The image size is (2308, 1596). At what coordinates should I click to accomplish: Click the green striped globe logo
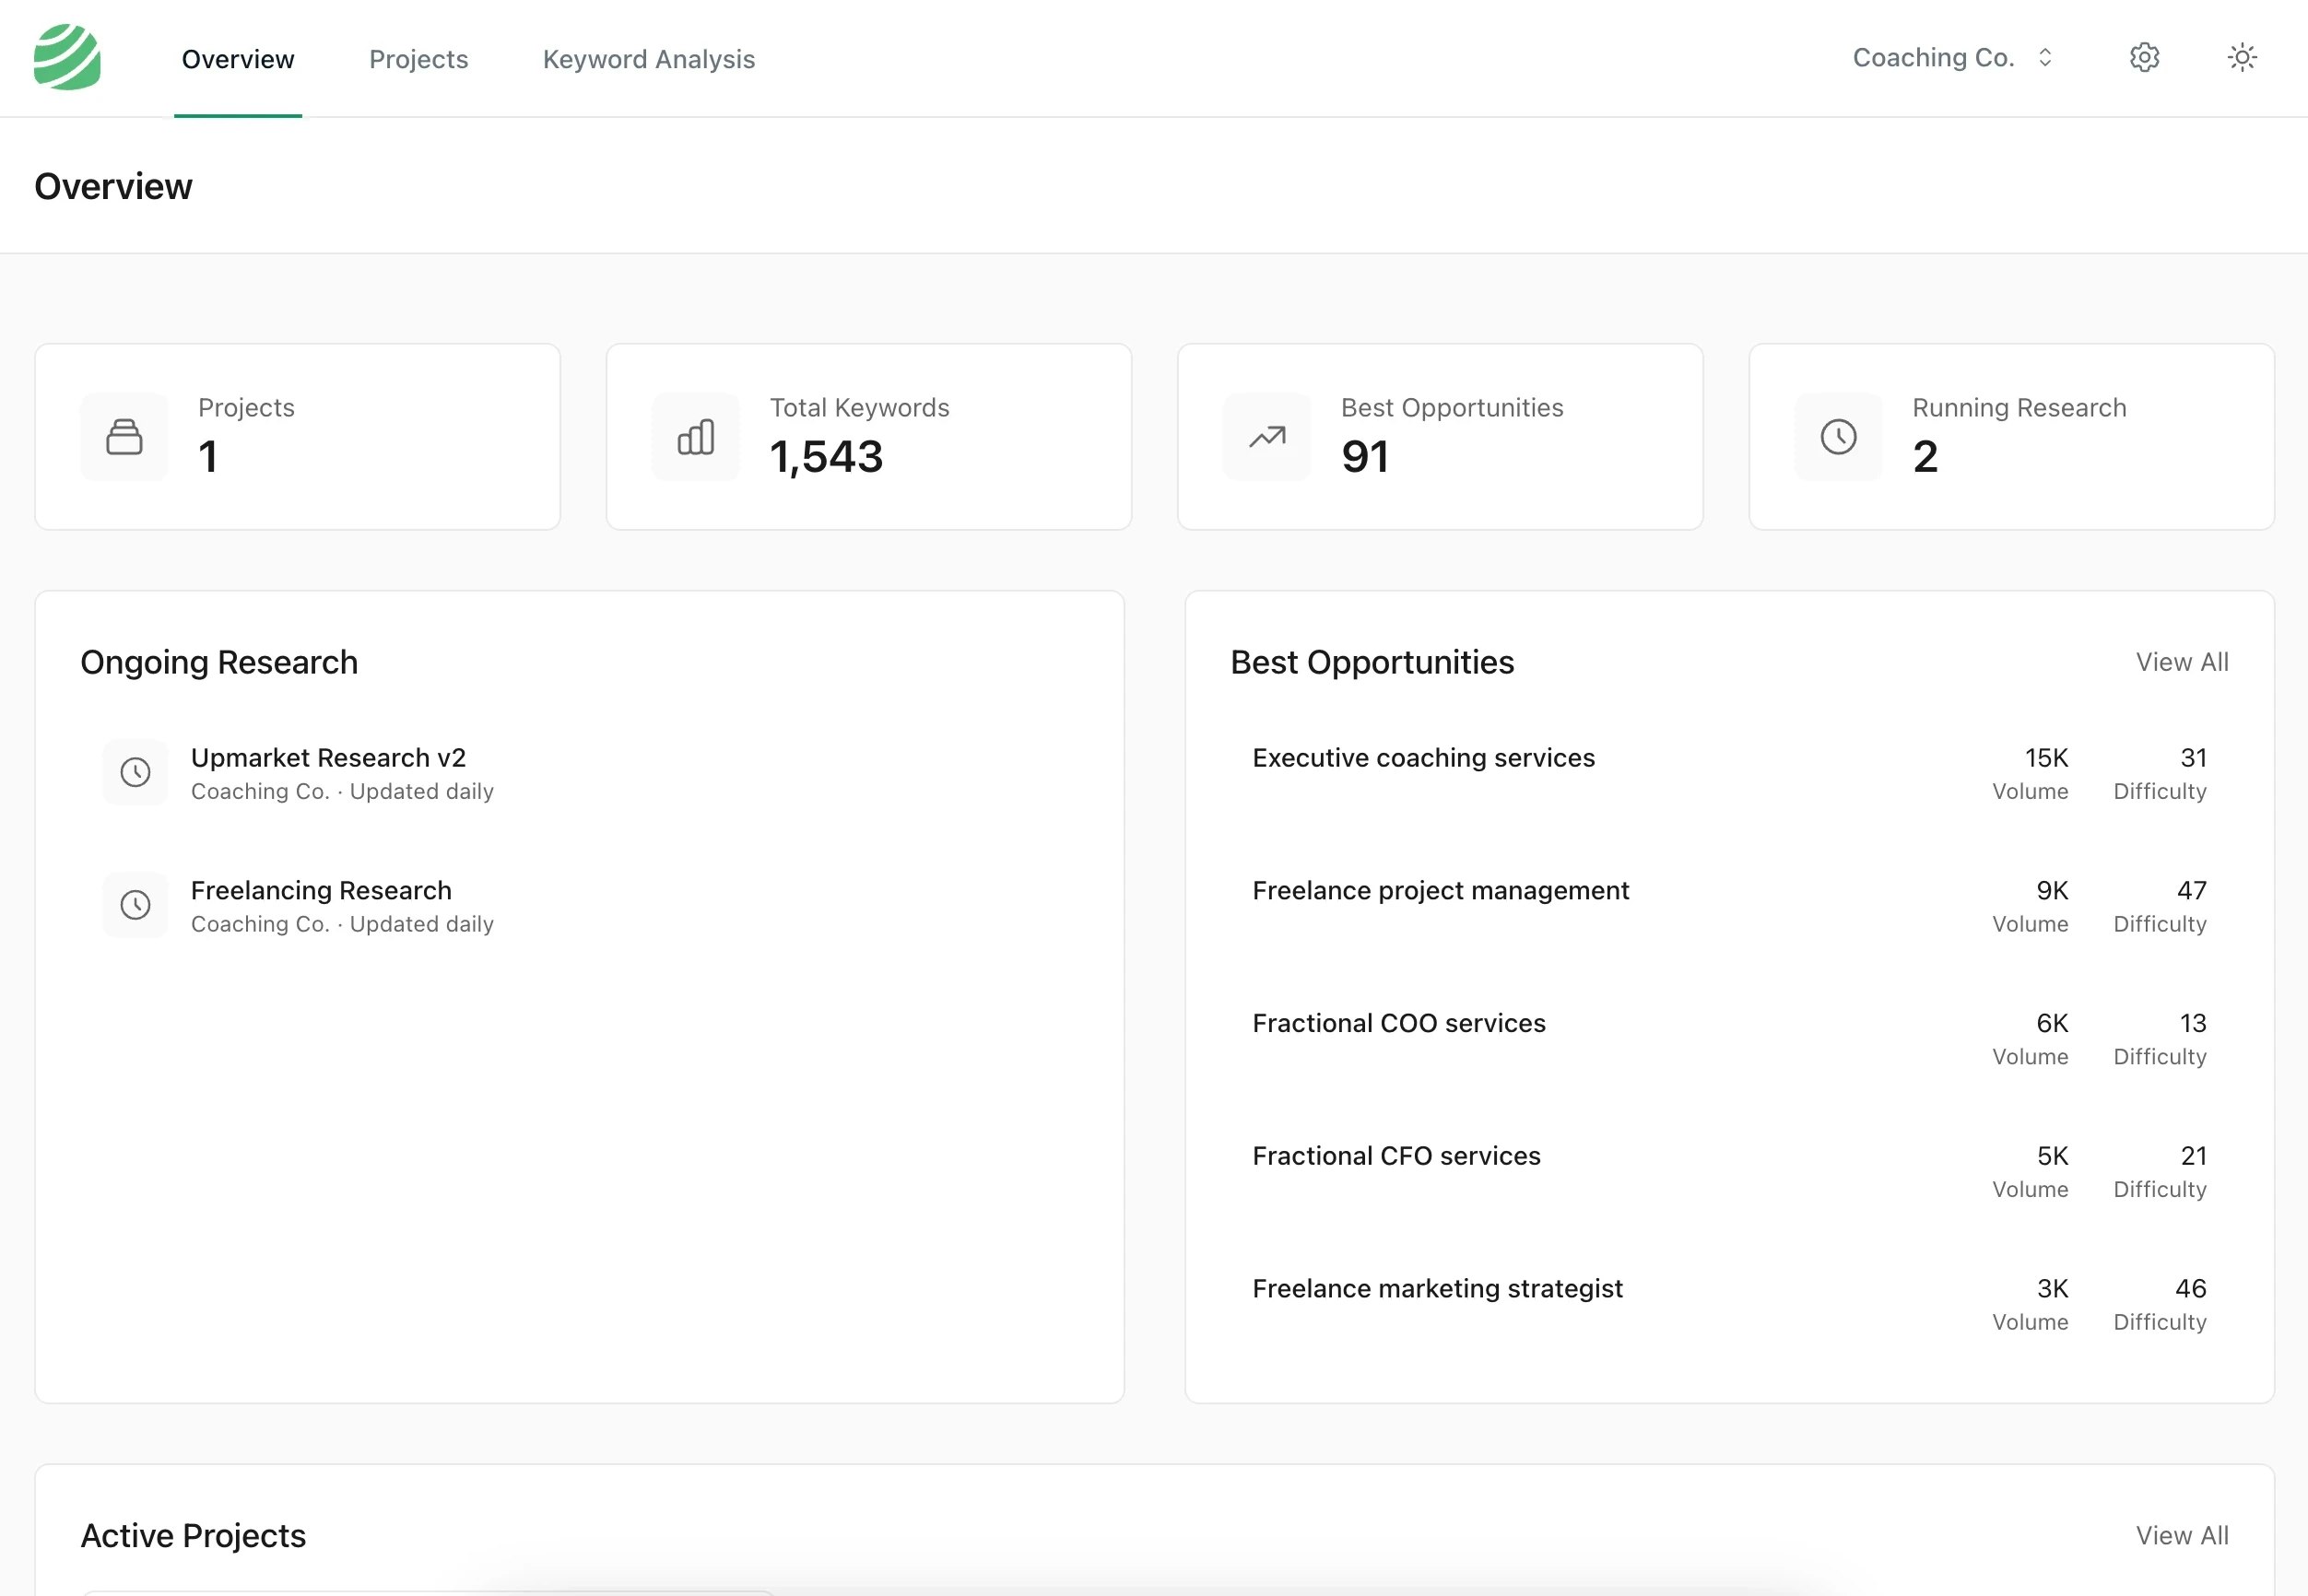click(x=67, y=58)
